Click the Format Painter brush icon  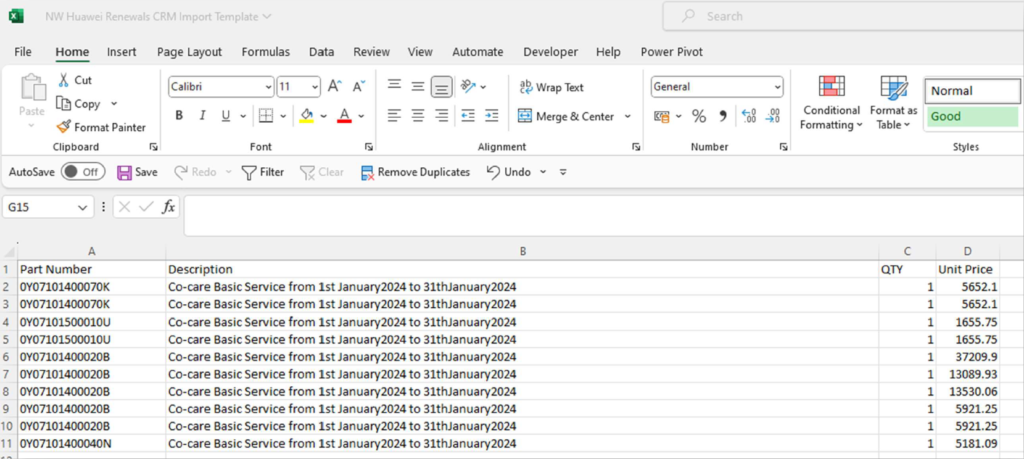click(x=64, y=127)
